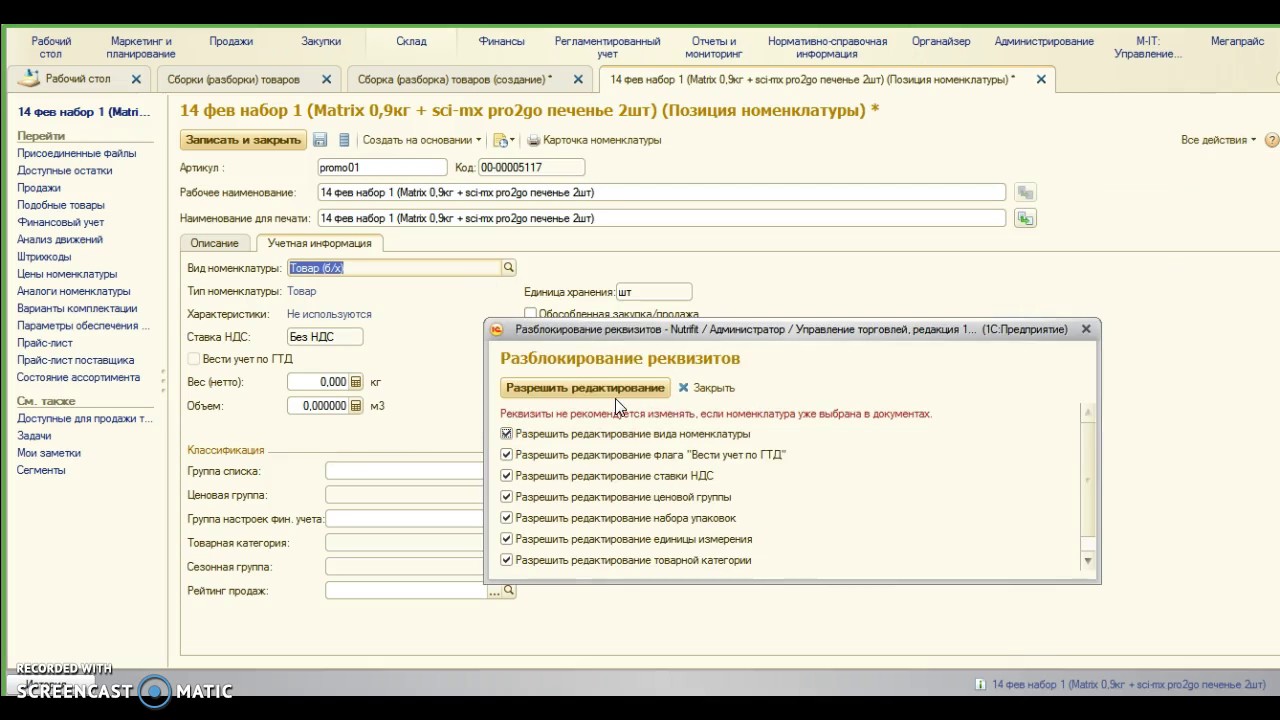This screenshot has height=720, width=1280.
Task: Open the reports icon dropdown before Карточка номенклатуры
Action: point(503,140)
